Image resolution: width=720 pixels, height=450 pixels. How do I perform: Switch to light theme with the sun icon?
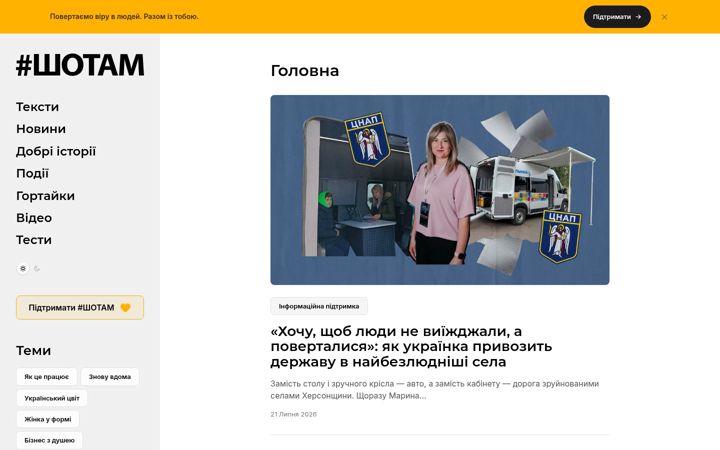point(23,269)
